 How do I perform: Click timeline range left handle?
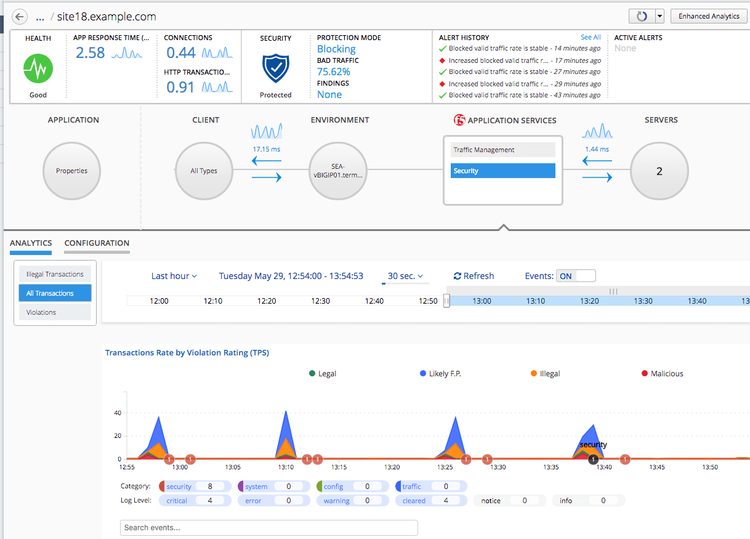pyautogui.click(x=446, y=301)
